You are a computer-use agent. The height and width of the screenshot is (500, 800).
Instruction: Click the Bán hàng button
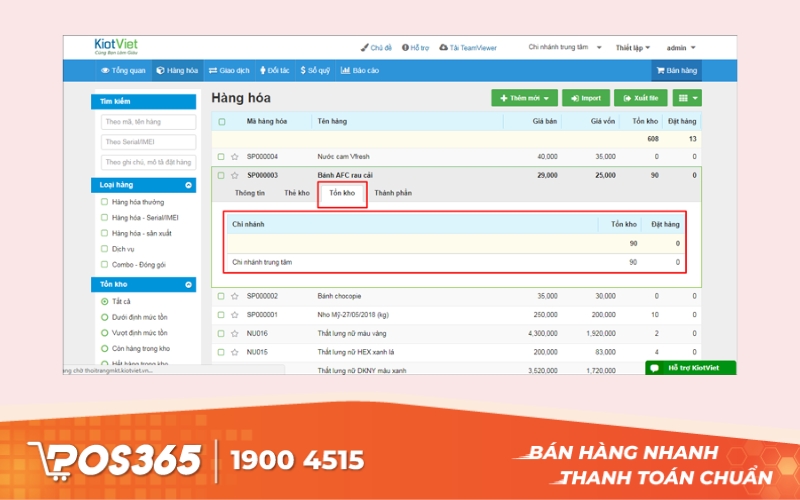[x=677, y=70]
